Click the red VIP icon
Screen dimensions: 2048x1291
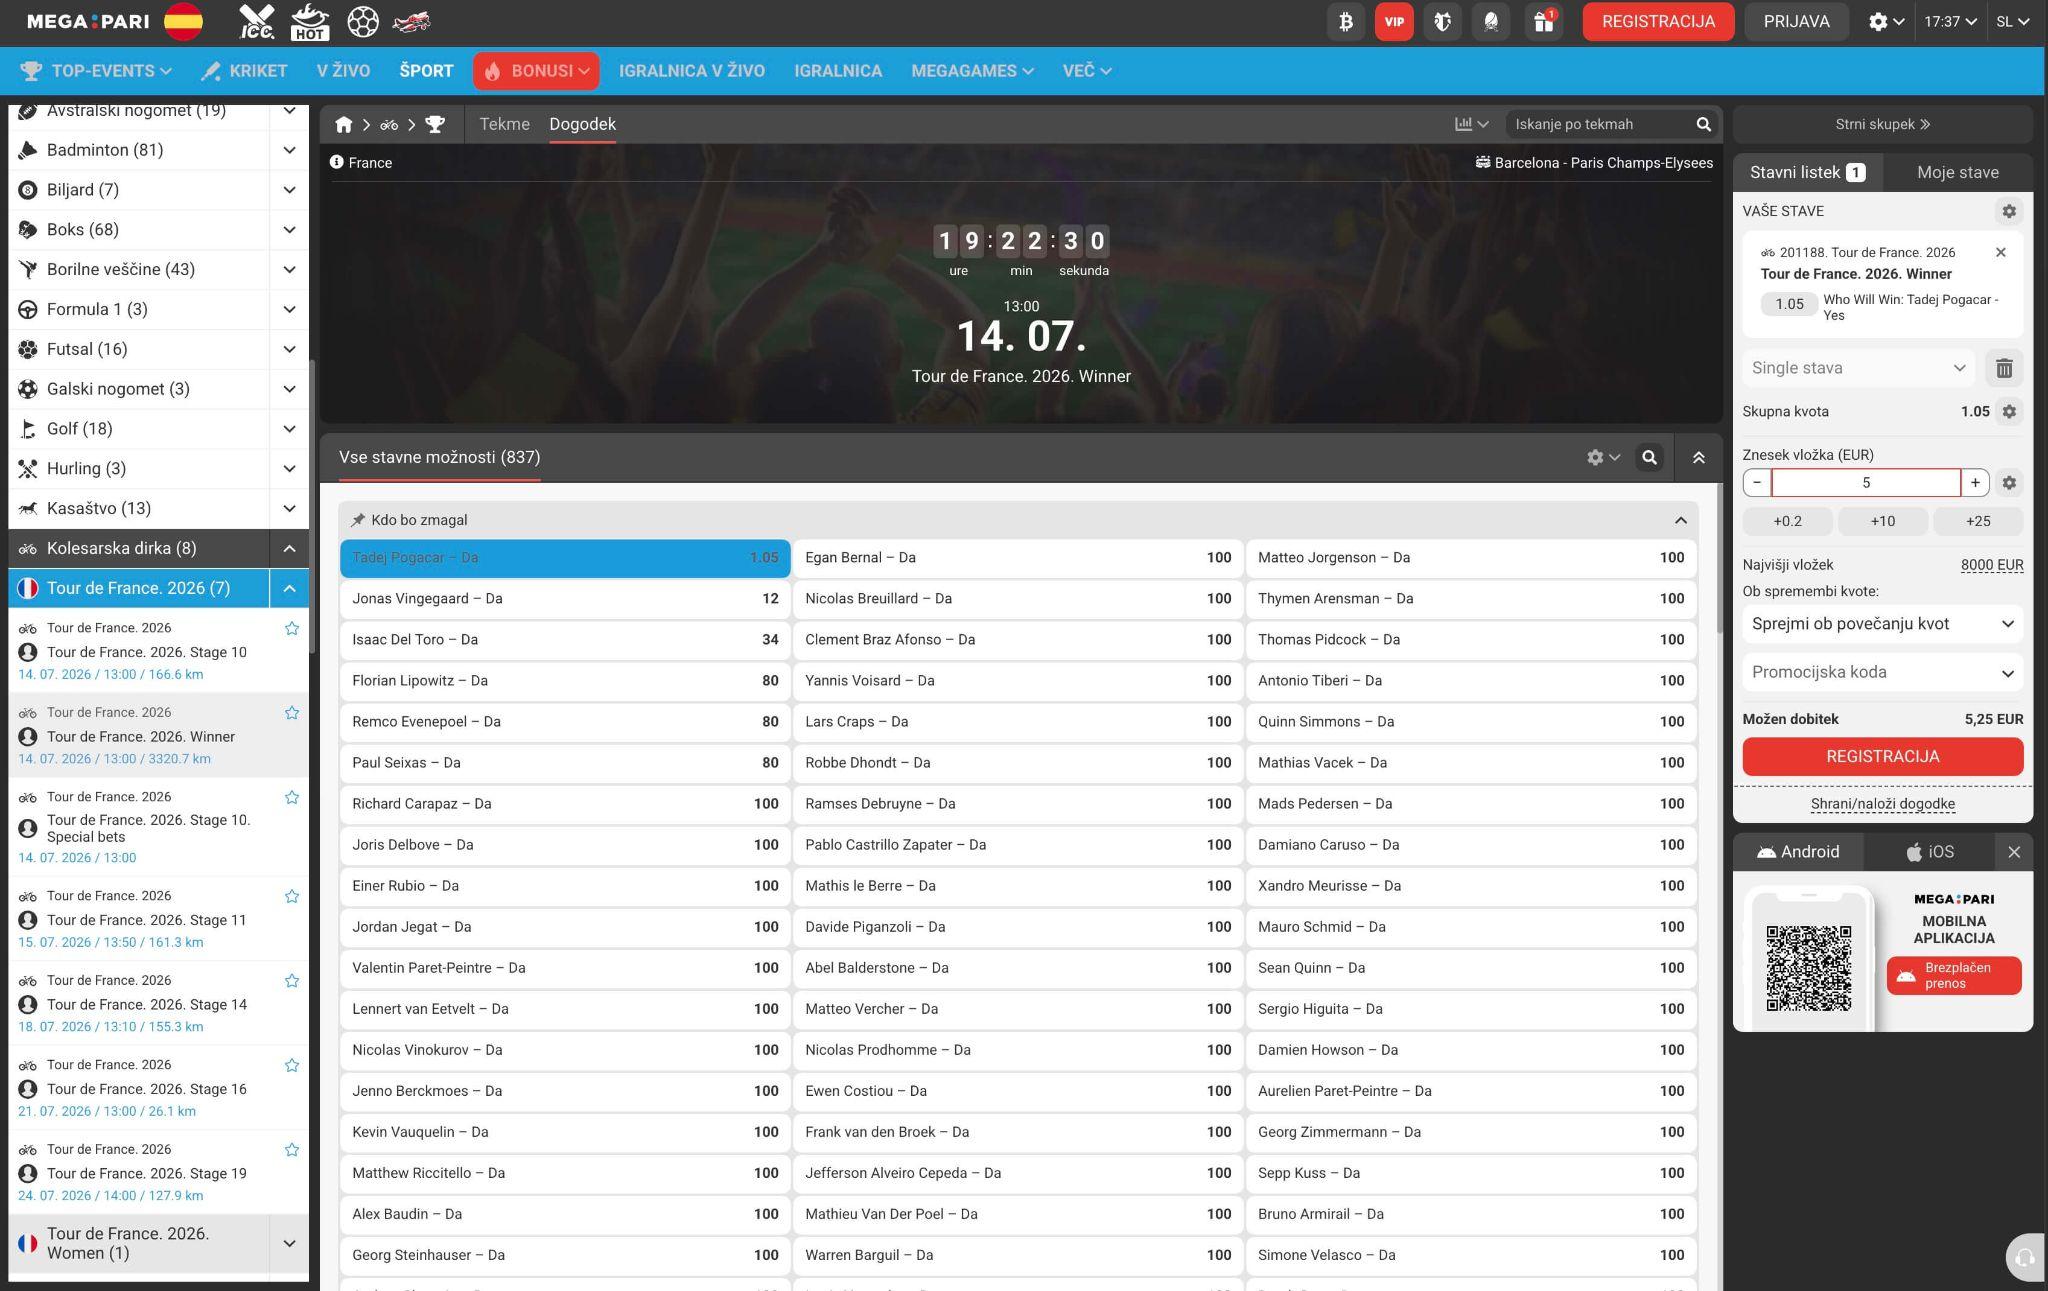[1394, 21]
